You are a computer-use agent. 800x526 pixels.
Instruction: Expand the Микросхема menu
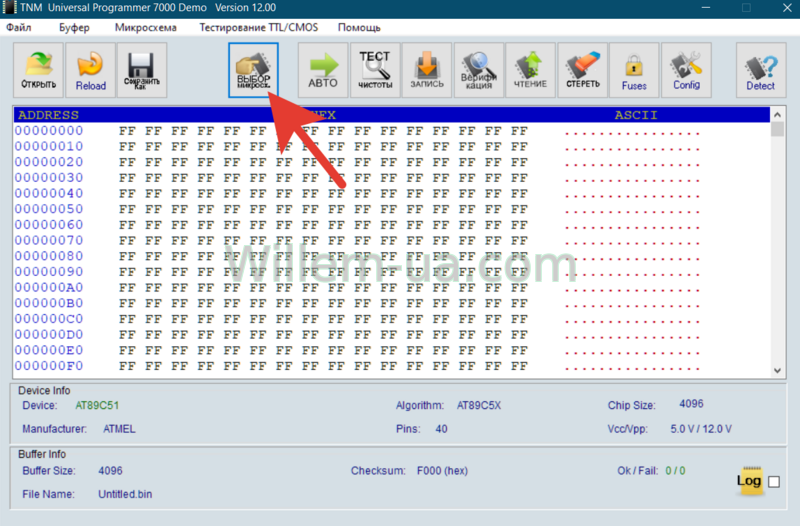pos(146,28)
